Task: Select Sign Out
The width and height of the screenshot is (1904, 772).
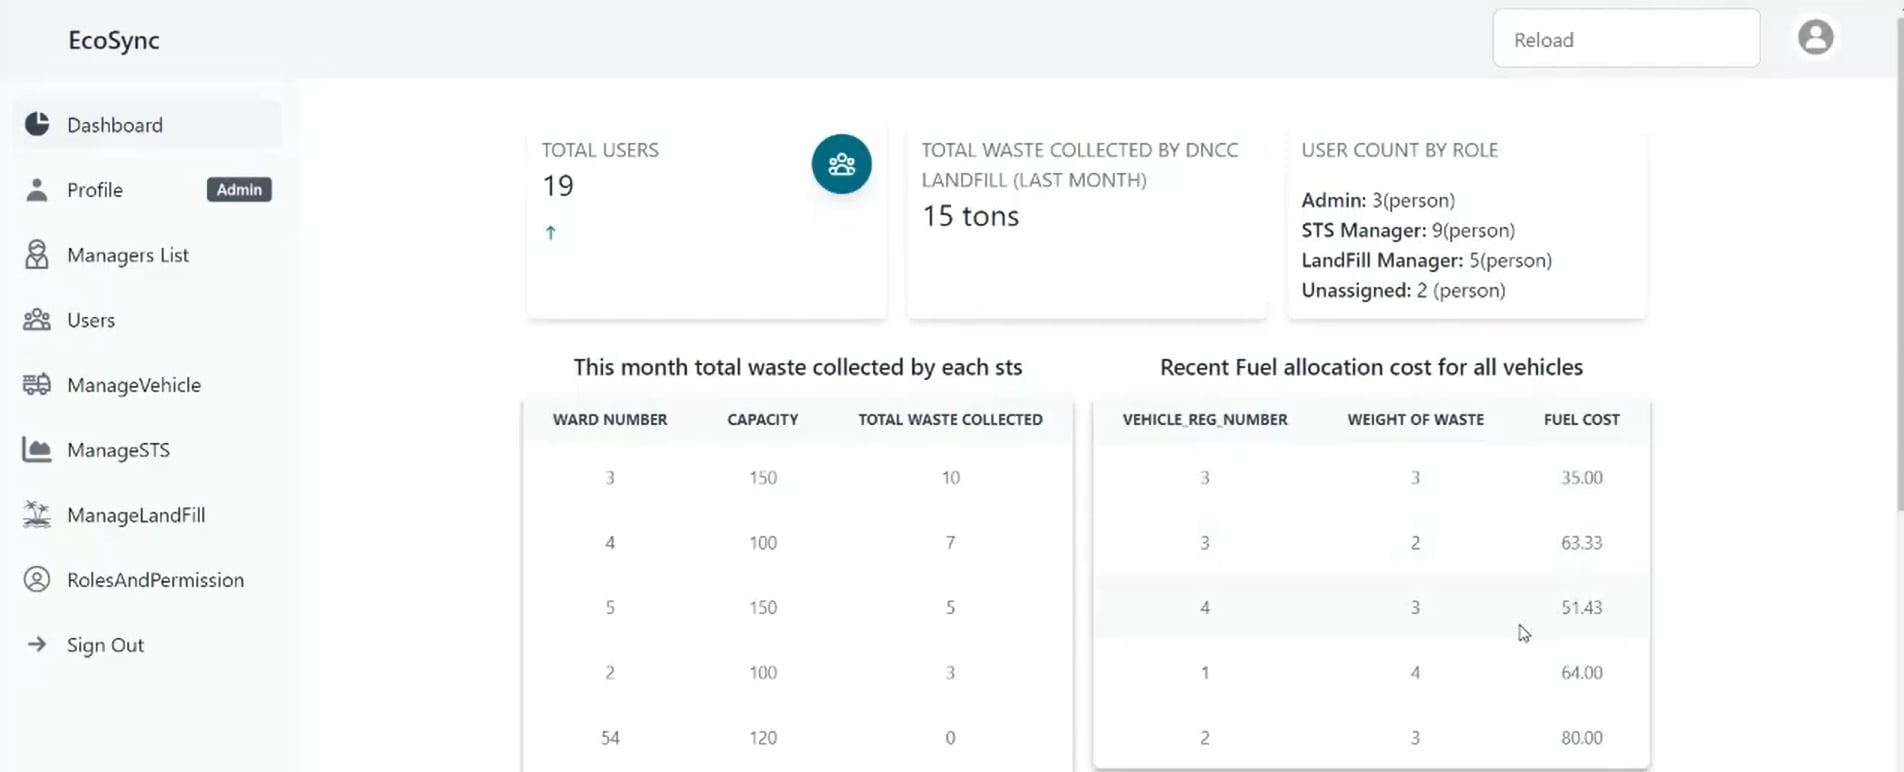Action: 147,644
